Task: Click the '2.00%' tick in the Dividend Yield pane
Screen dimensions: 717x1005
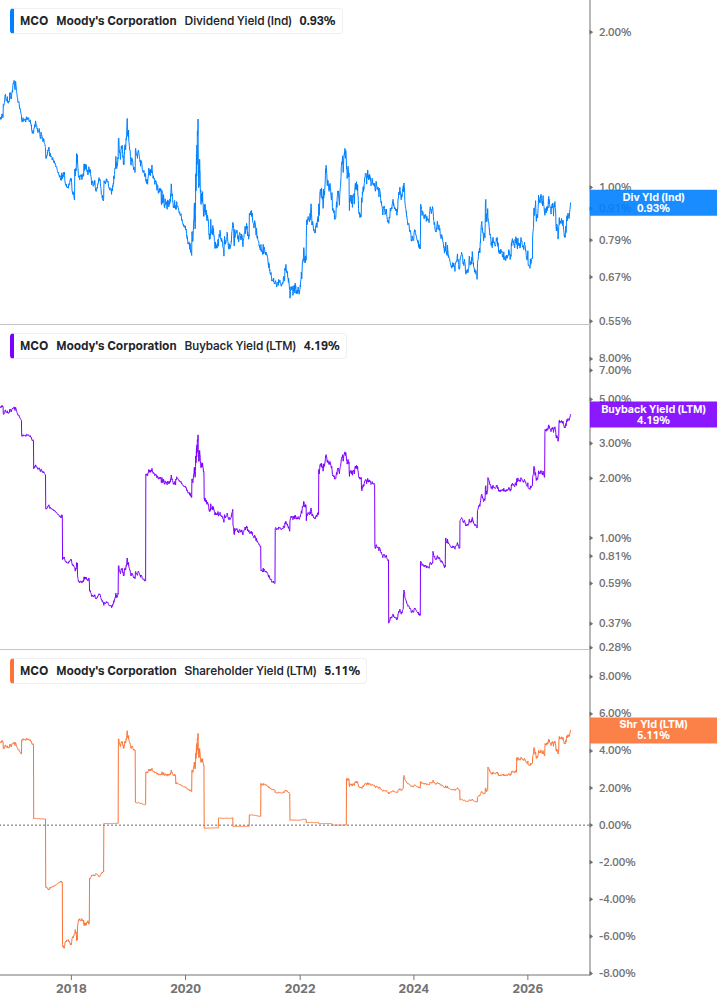Action: click(615, 33)
